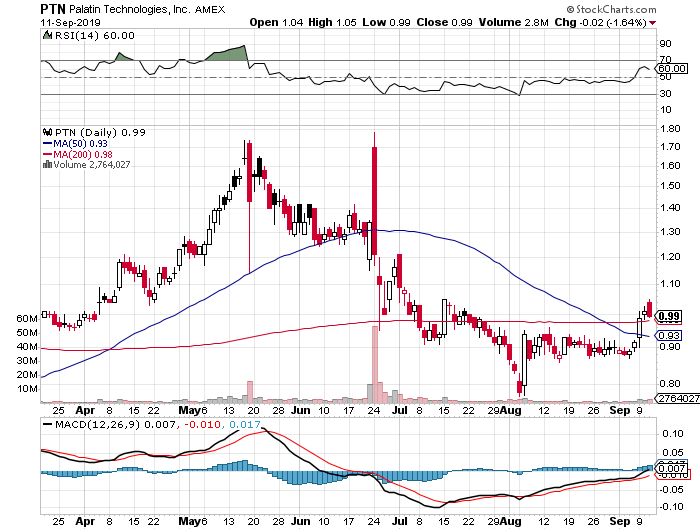
Task: Click the RSI(14) legend line icon
Action: click(45, 34)
